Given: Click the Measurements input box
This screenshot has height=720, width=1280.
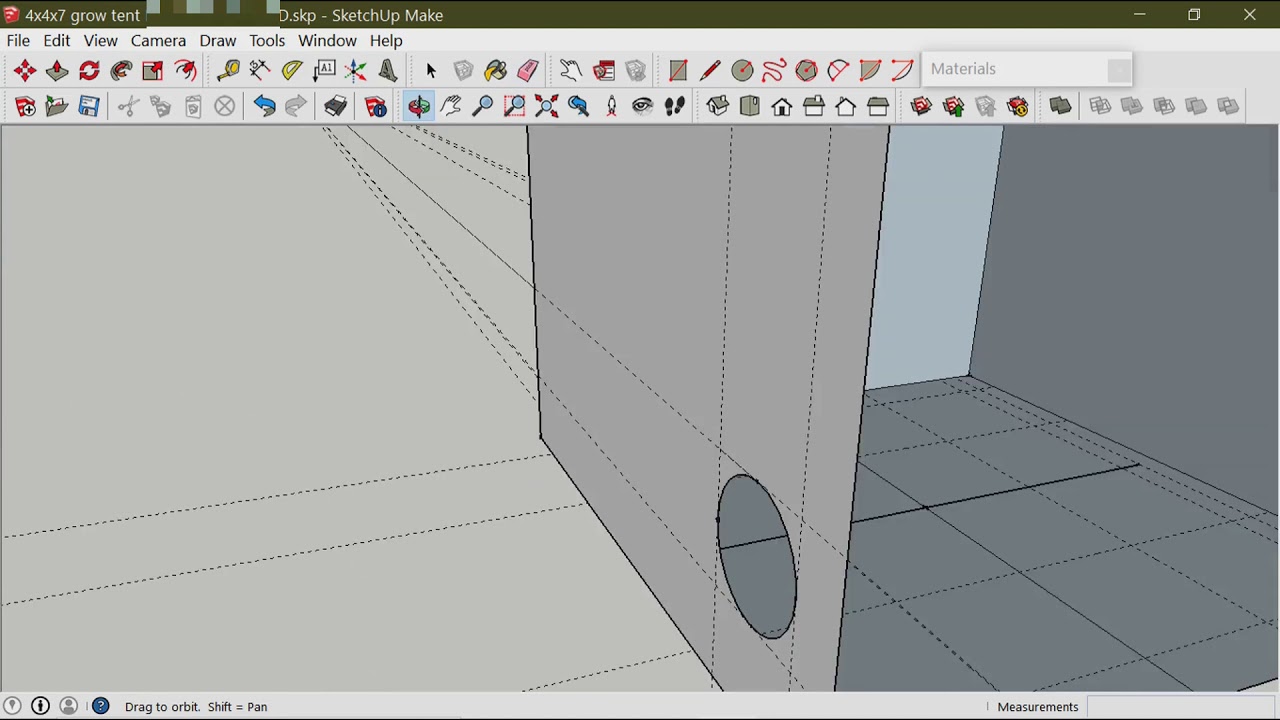Looking at the screenshot, I should coord(1182,707).
